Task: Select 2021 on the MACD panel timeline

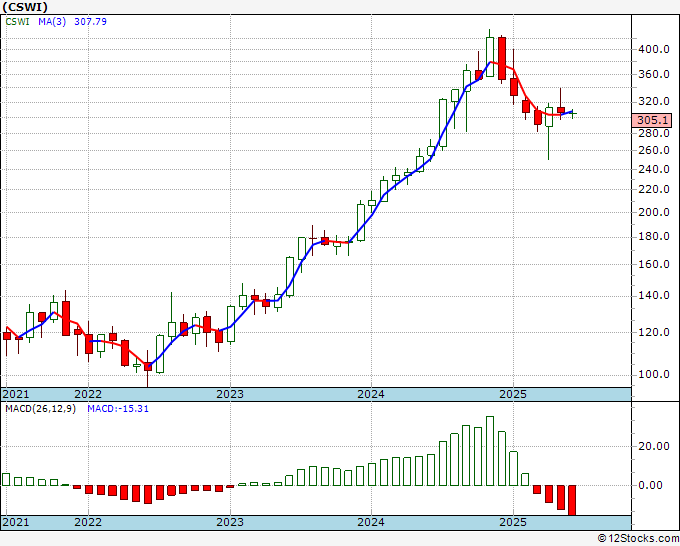Action: [16, 522]
